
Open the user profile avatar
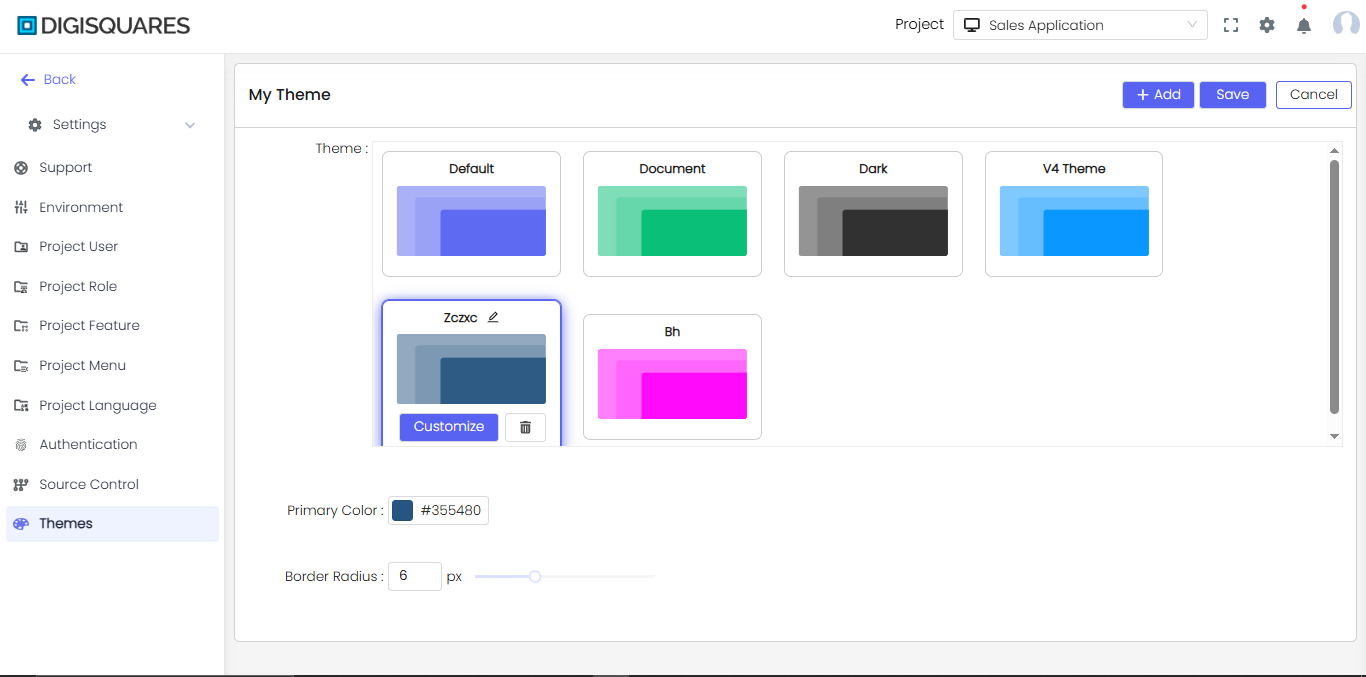click(1346, 25)
